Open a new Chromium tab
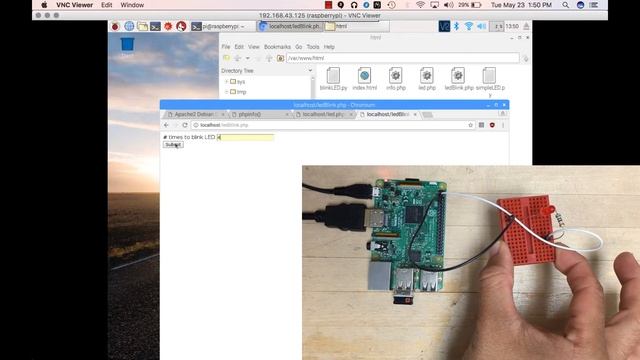This screenshot has width=640, height=360. point(427,115)
